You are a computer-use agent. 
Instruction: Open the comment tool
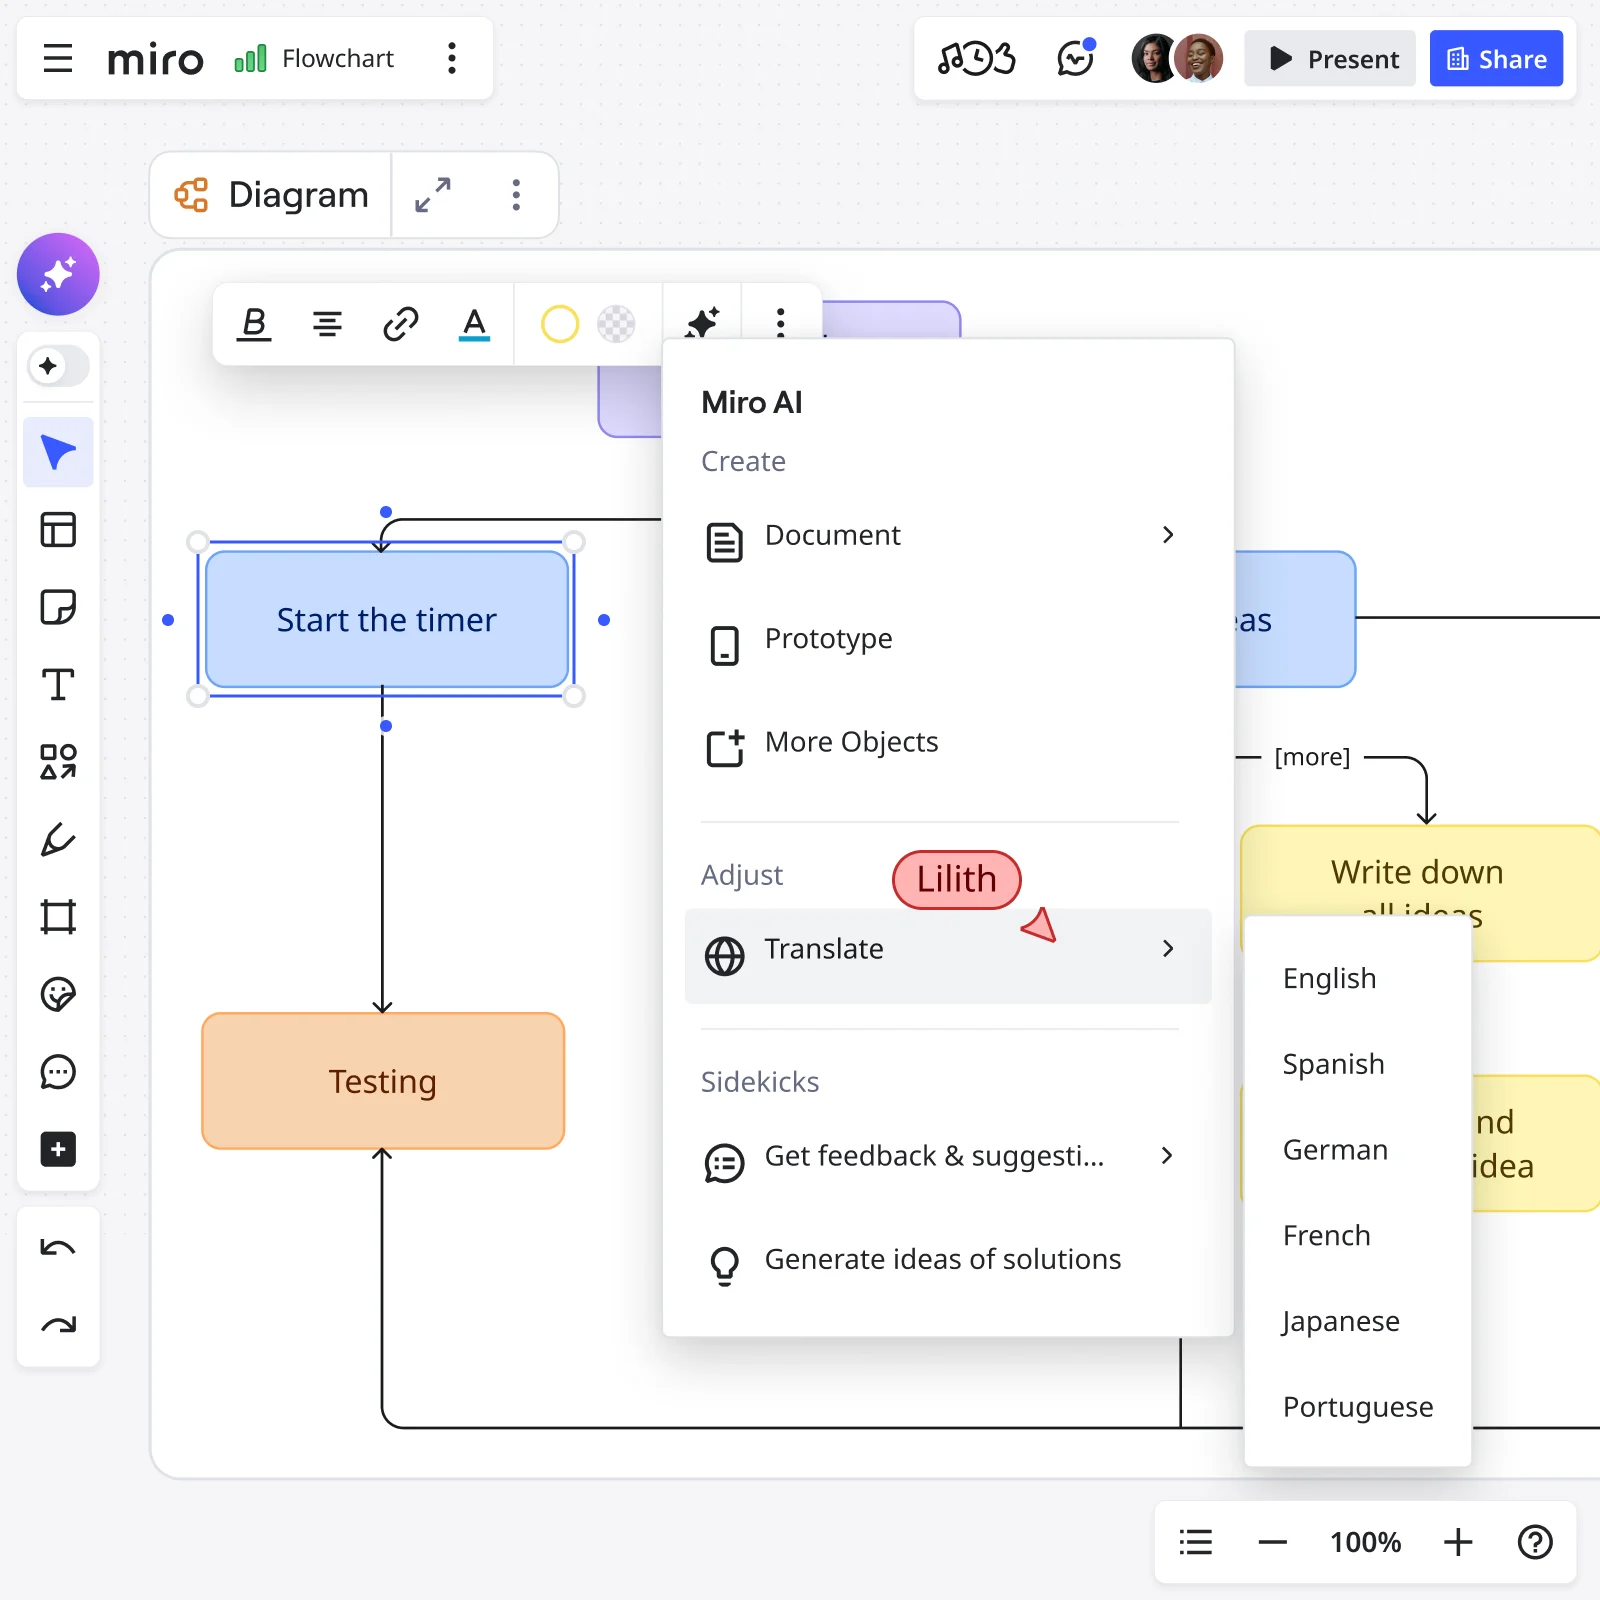[57, 1072]
